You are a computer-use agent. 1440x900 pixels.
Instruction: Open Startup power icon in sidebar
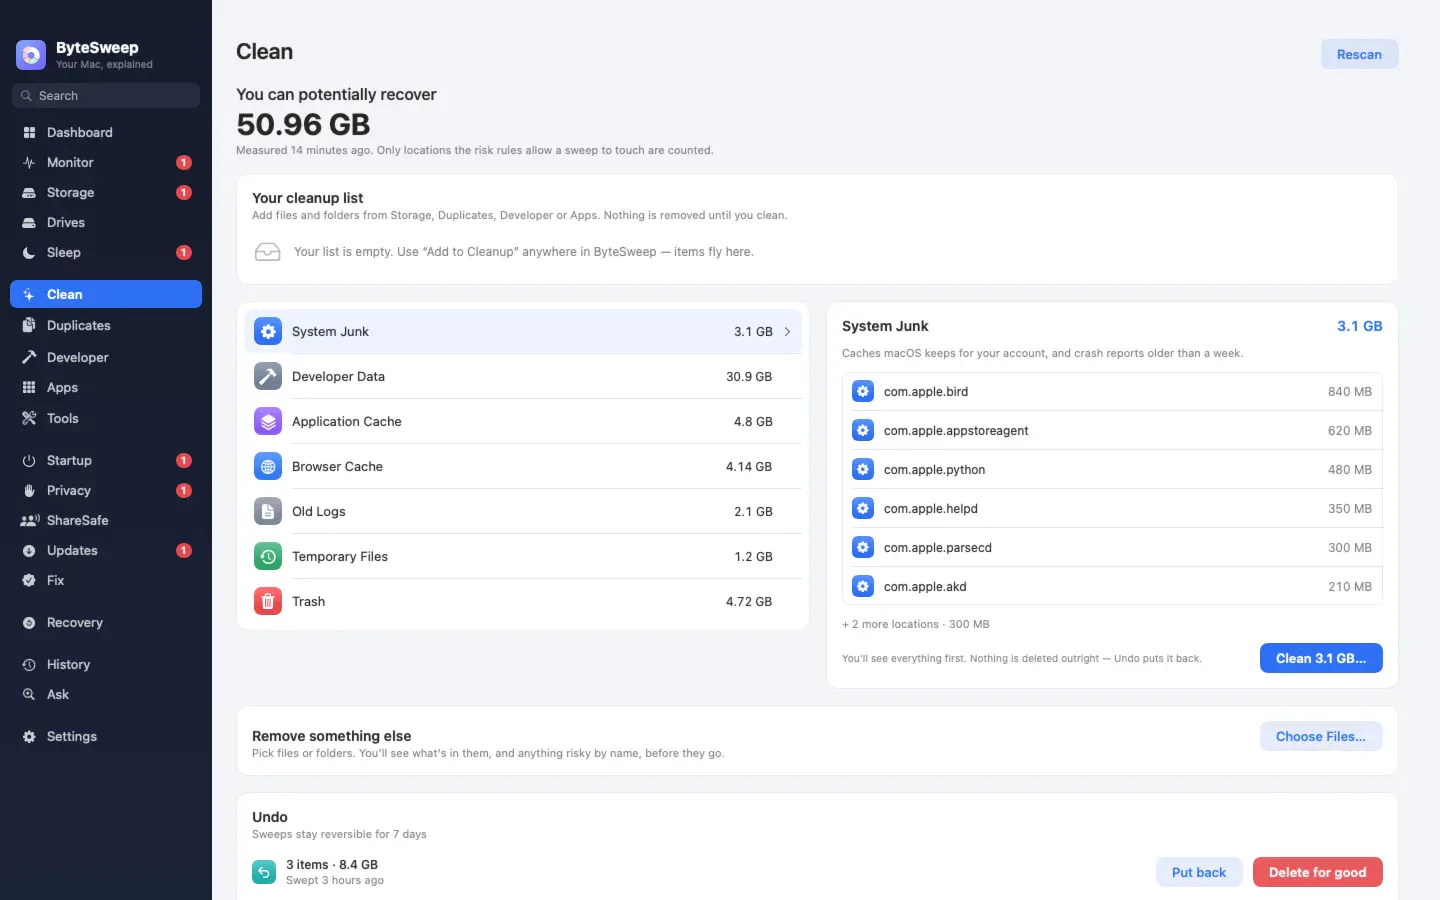(29, 460)
